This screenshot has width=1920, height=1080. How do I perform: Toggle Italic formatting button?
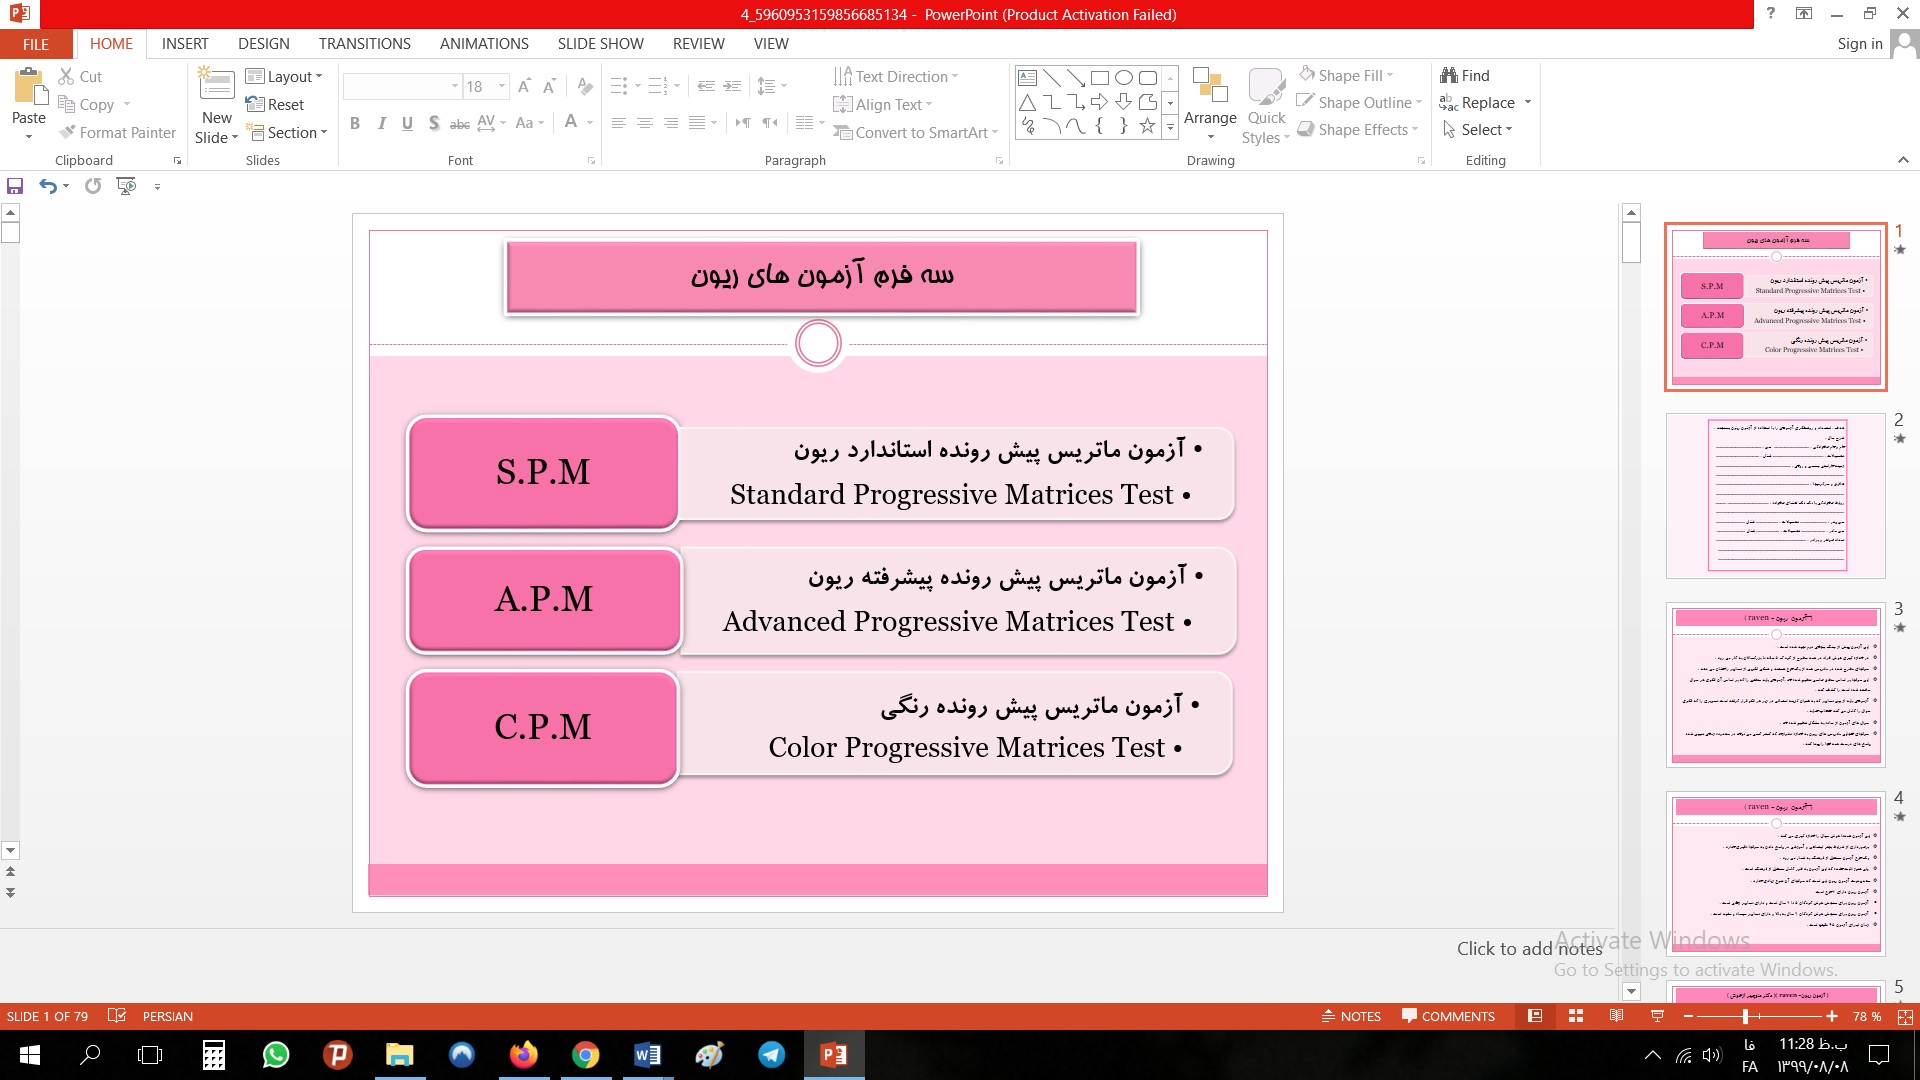point(381,123)
